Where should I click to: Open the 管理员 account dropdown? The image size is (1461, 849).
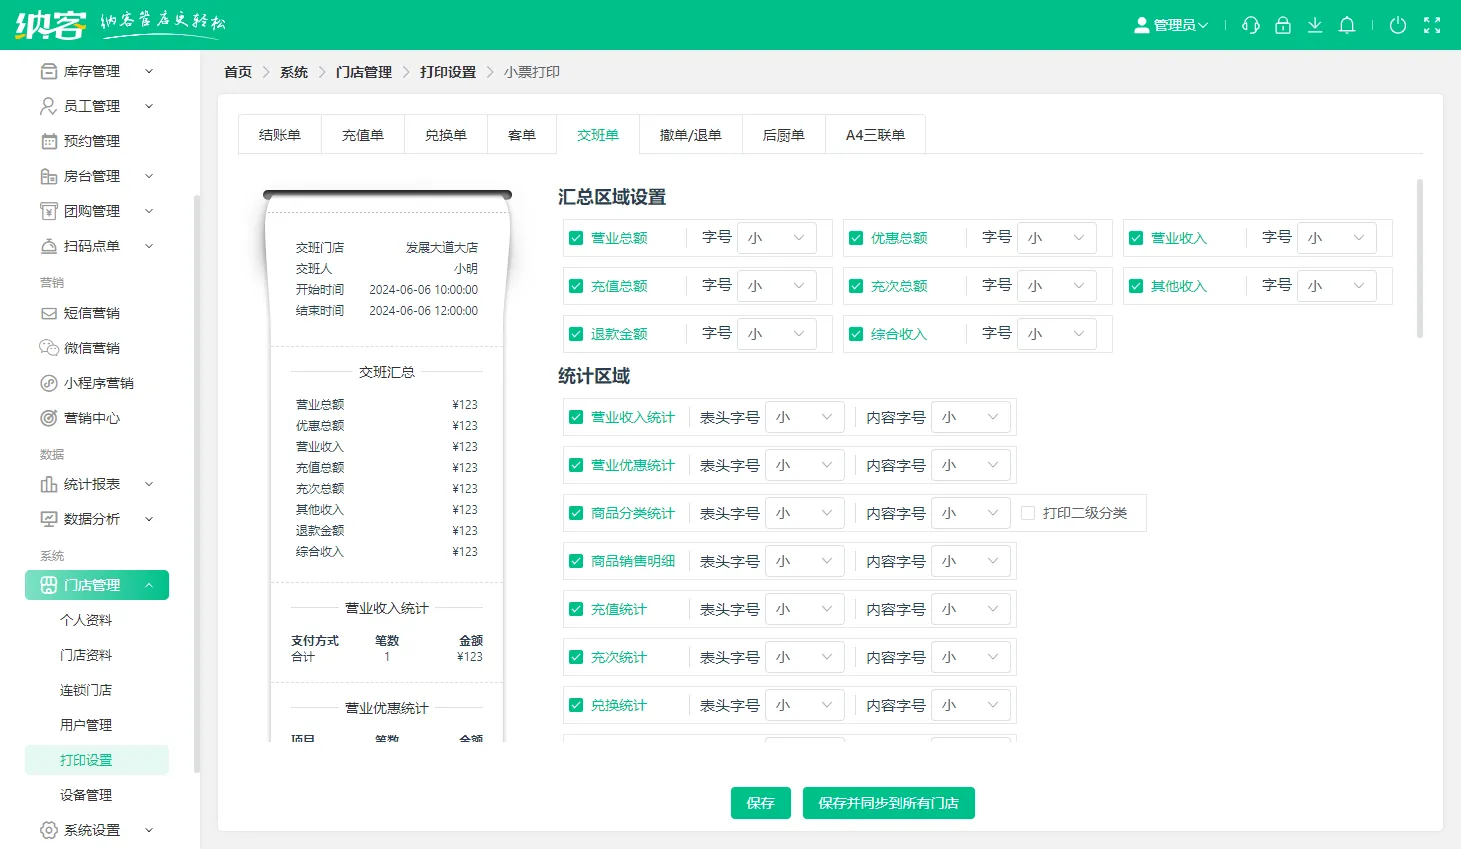(x=1171, y=25)
